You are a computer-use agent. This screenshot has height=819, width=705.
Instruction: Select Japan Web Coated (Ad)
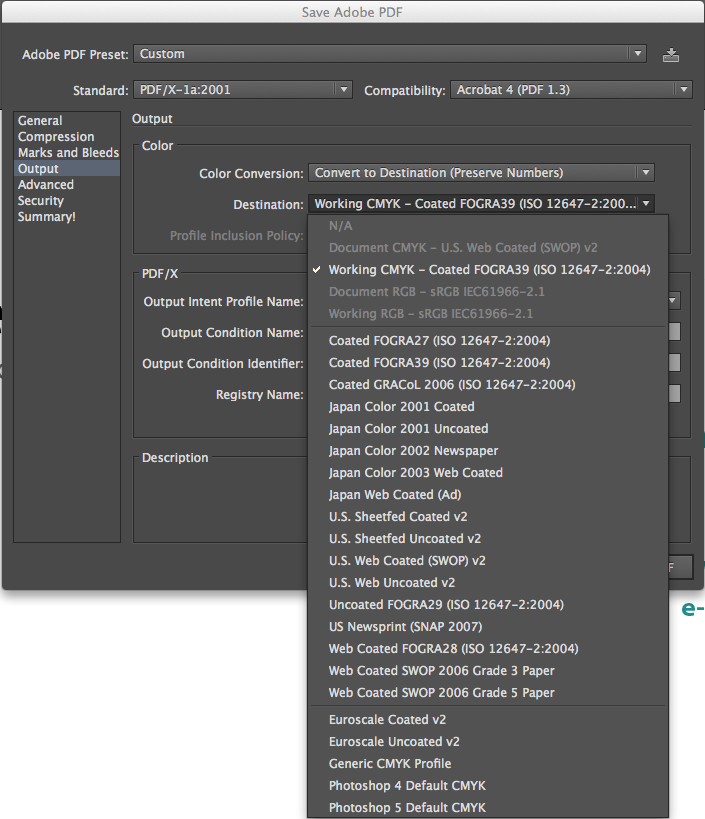coord(488,494)
